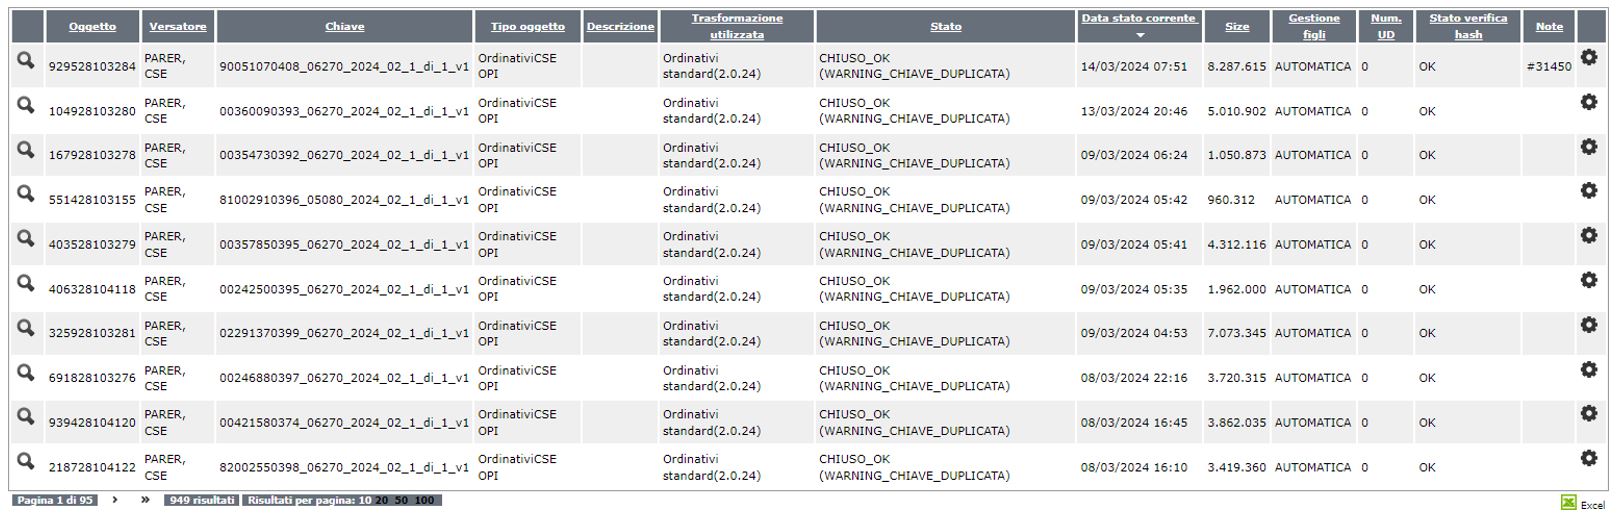Sort table by Stato column
The height and width of the screenshot is (513, 1619).
coord(946,27)
